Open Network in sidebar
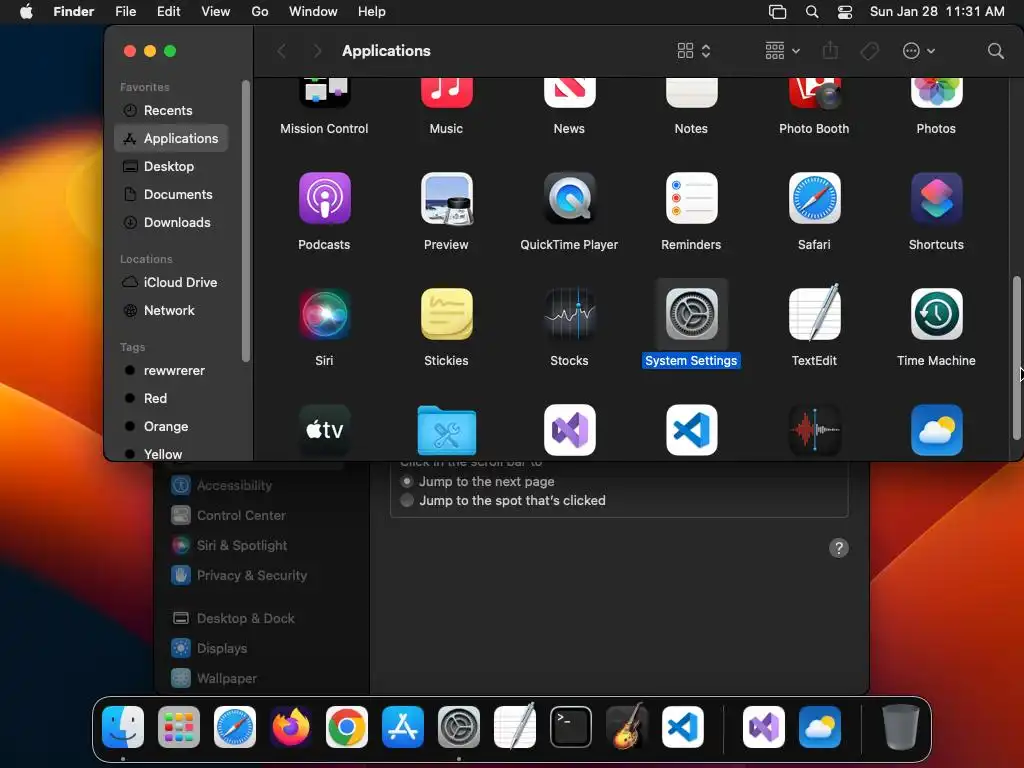Viewport: 1024px width, 768px height. pyautogui.click(x=171, y=311)
